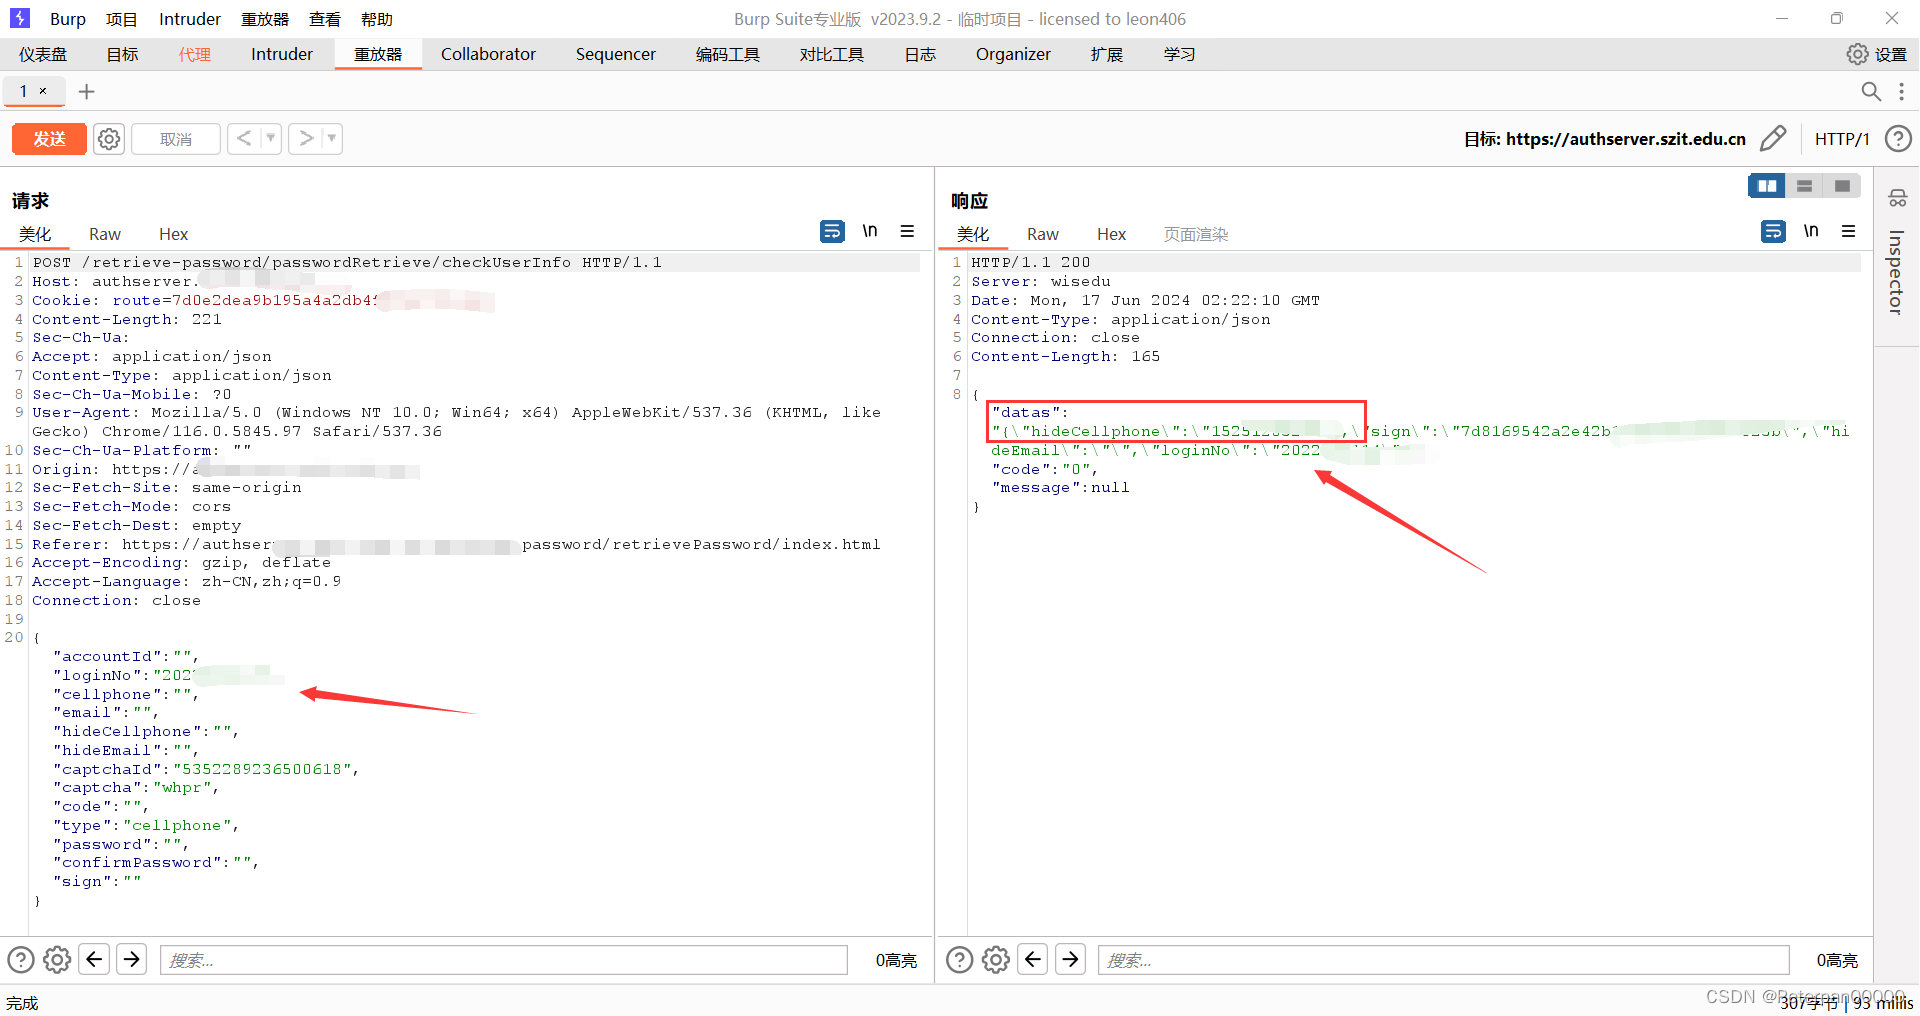Toggle request non-printable characters \n

click(870, 231)
